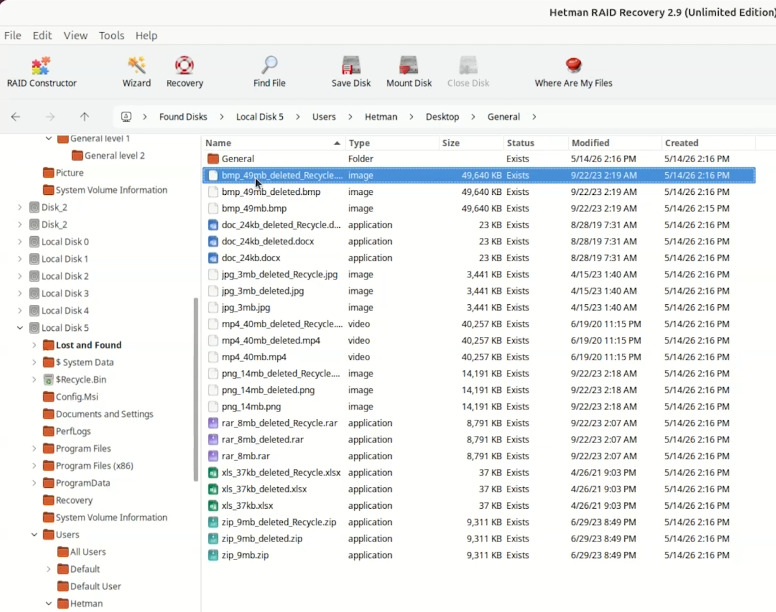Select the All Users folder in the tree

[88, 552]
